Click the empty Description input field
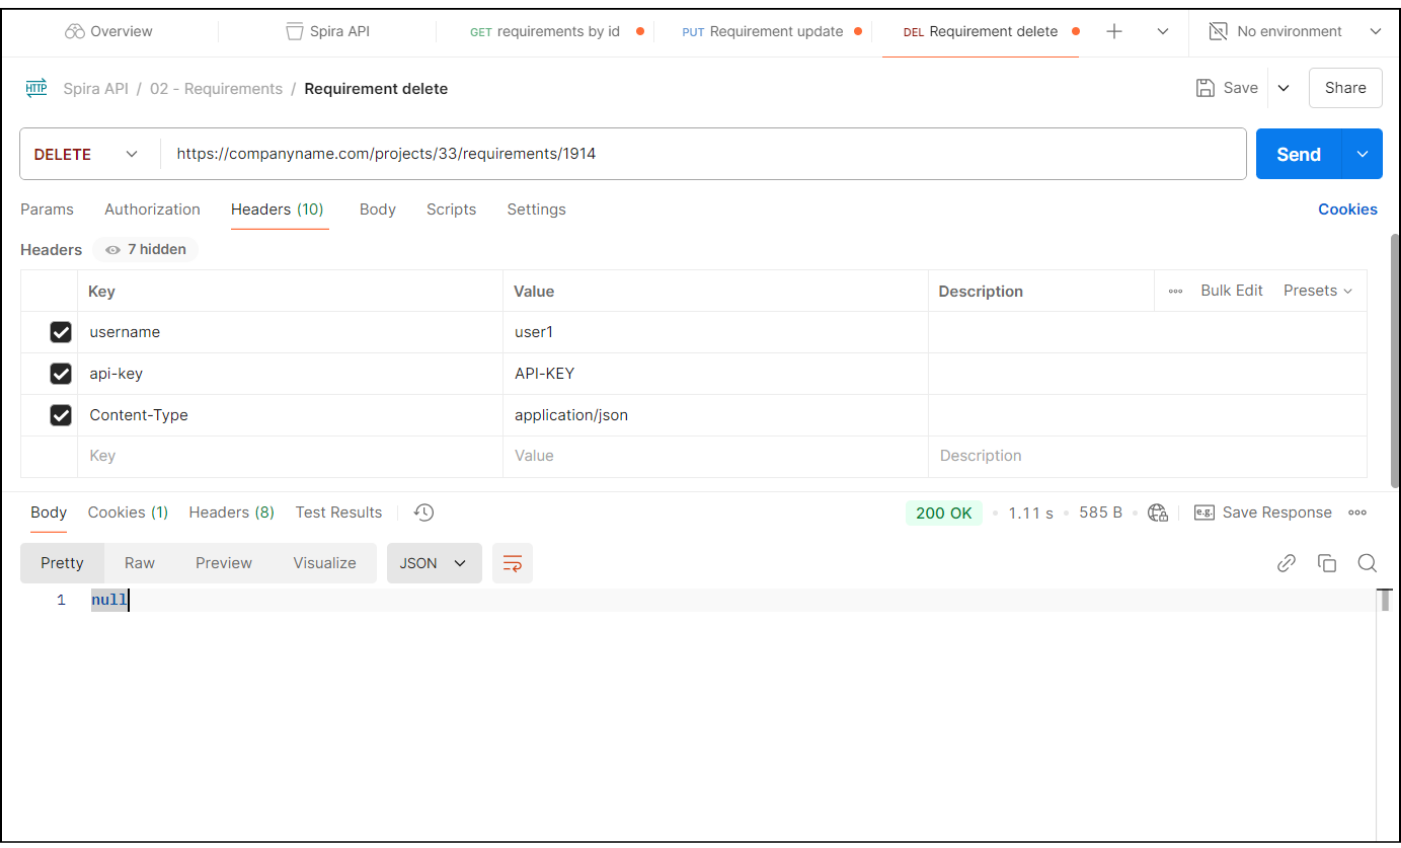The width and height of the screenshot is (1401, 848). pos(1147,456)
